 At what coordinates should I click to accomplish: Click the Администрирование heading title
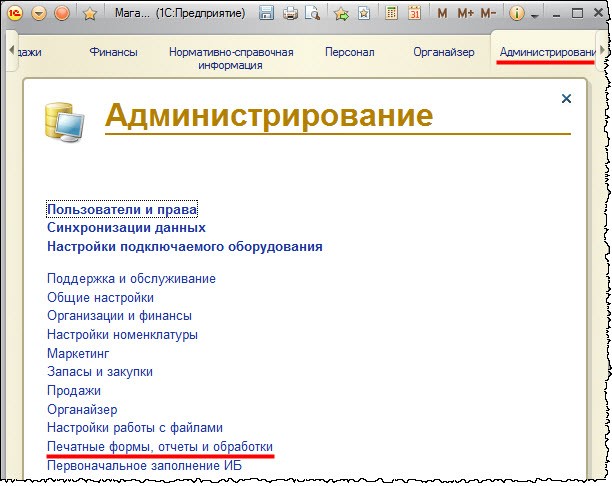[x=269, y=115]
